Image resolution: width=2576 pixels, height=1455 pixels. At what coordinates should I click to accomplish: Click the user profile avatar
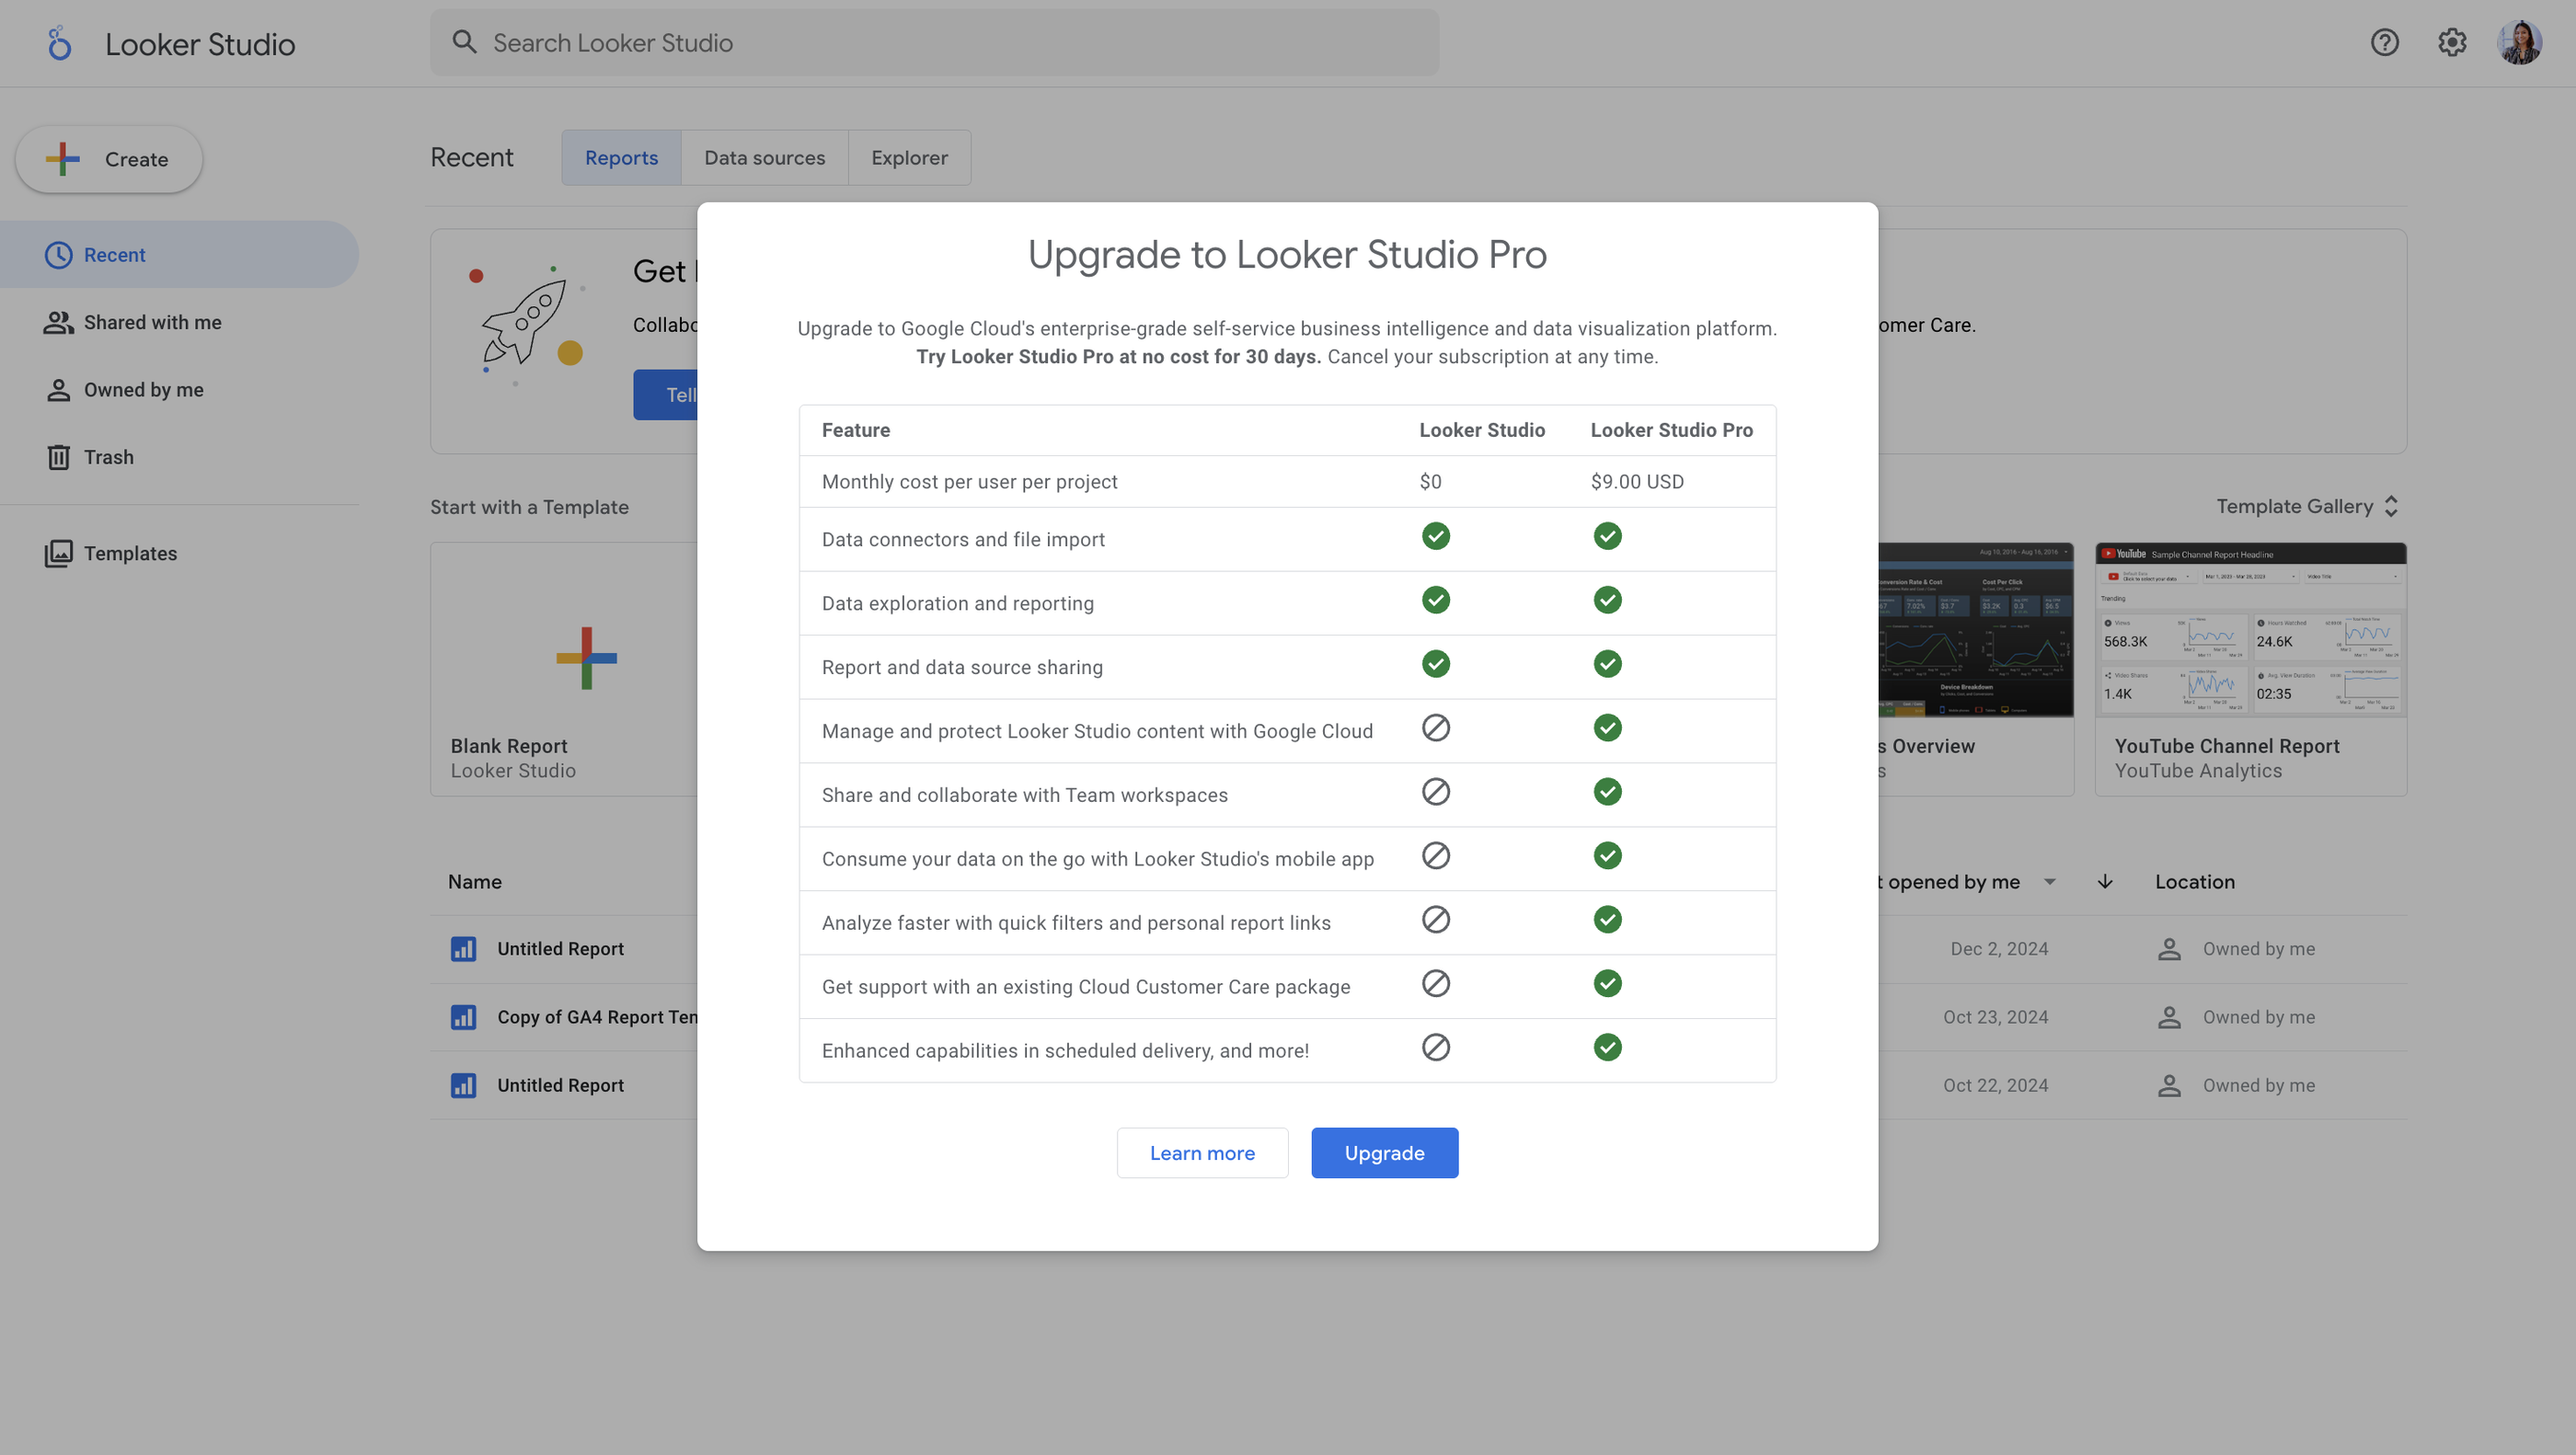click(2519, 43)
